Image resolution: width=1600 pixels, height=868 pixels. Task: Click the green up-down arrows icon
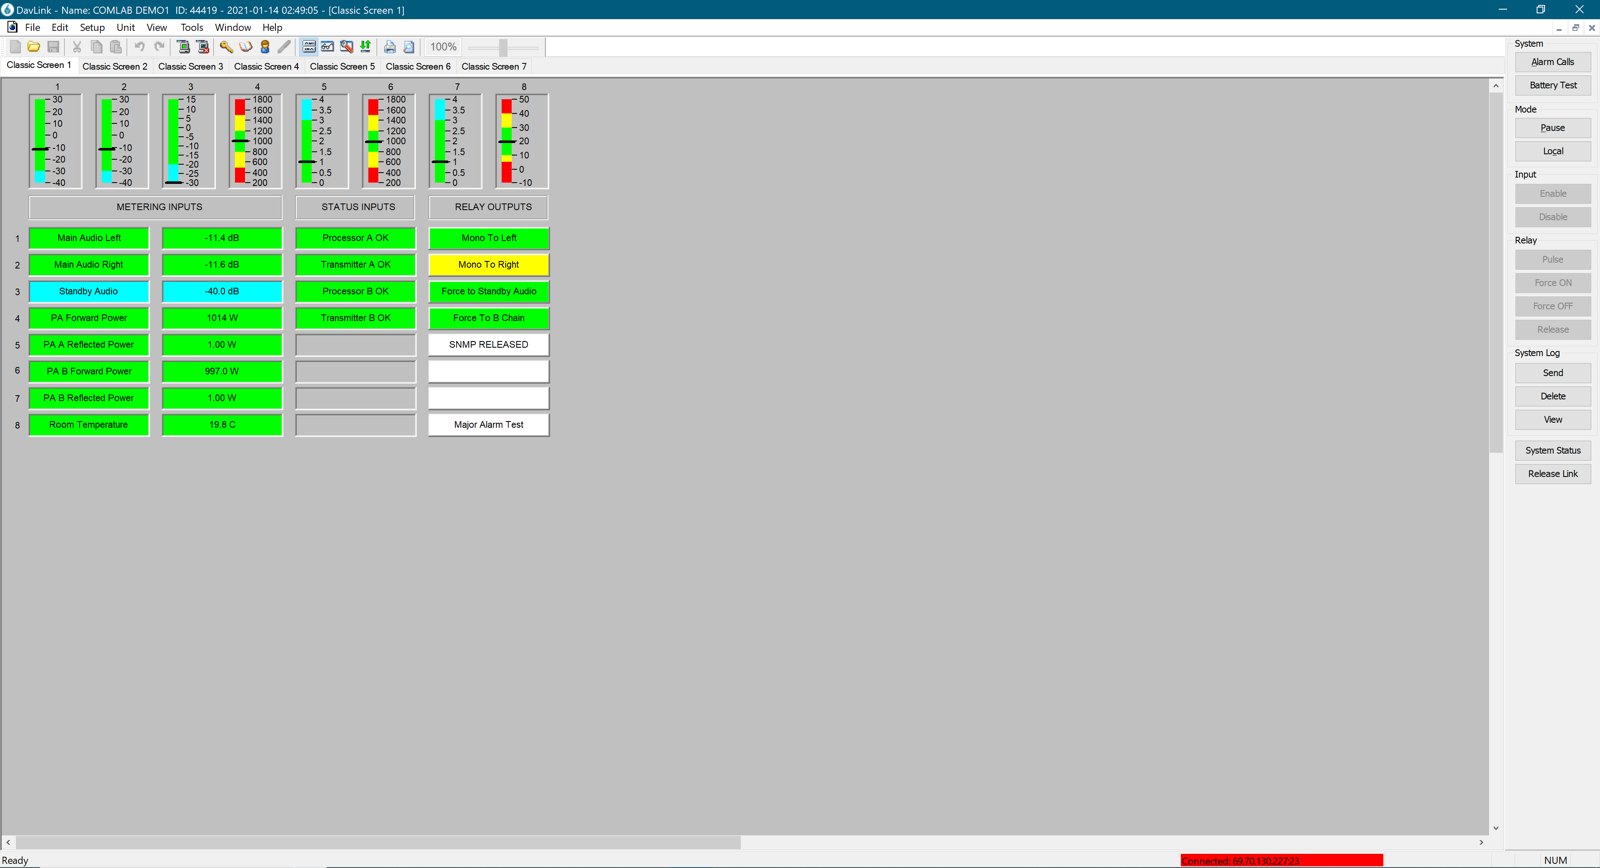pos(365,47)
